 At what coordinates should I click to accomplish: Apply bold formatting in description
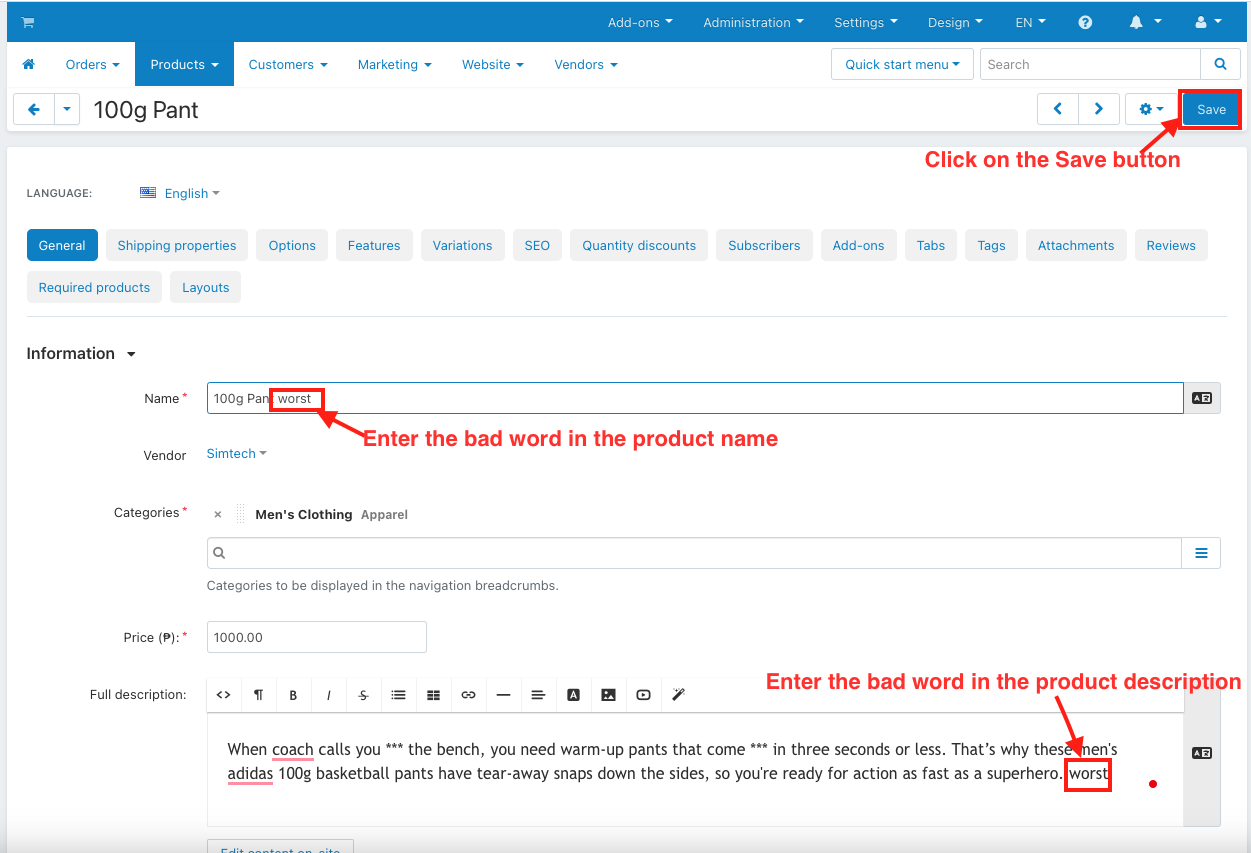(x=293, y=695)
